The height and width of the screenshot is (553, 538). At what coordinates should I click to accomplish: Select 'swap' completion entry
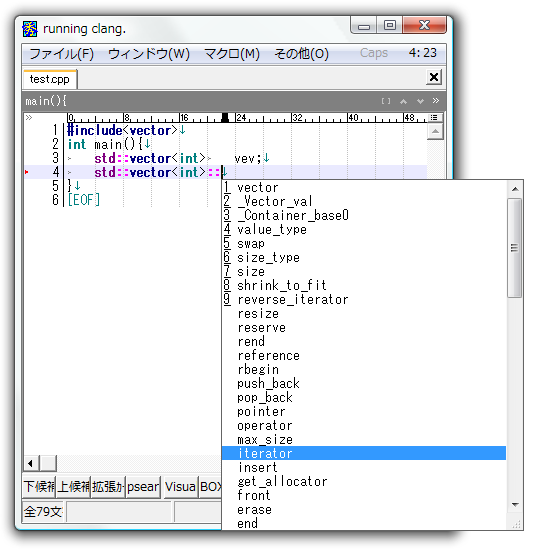pos(364,243)
